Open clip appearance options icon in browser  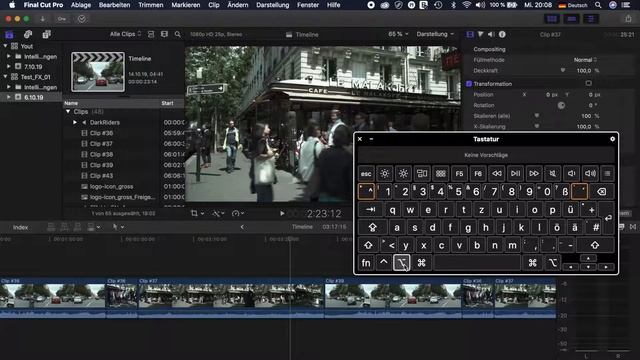[151, 34]
